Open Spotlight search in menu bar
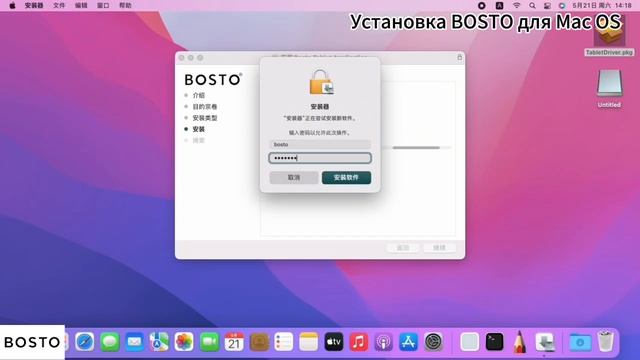 click(x=532, y=5)
